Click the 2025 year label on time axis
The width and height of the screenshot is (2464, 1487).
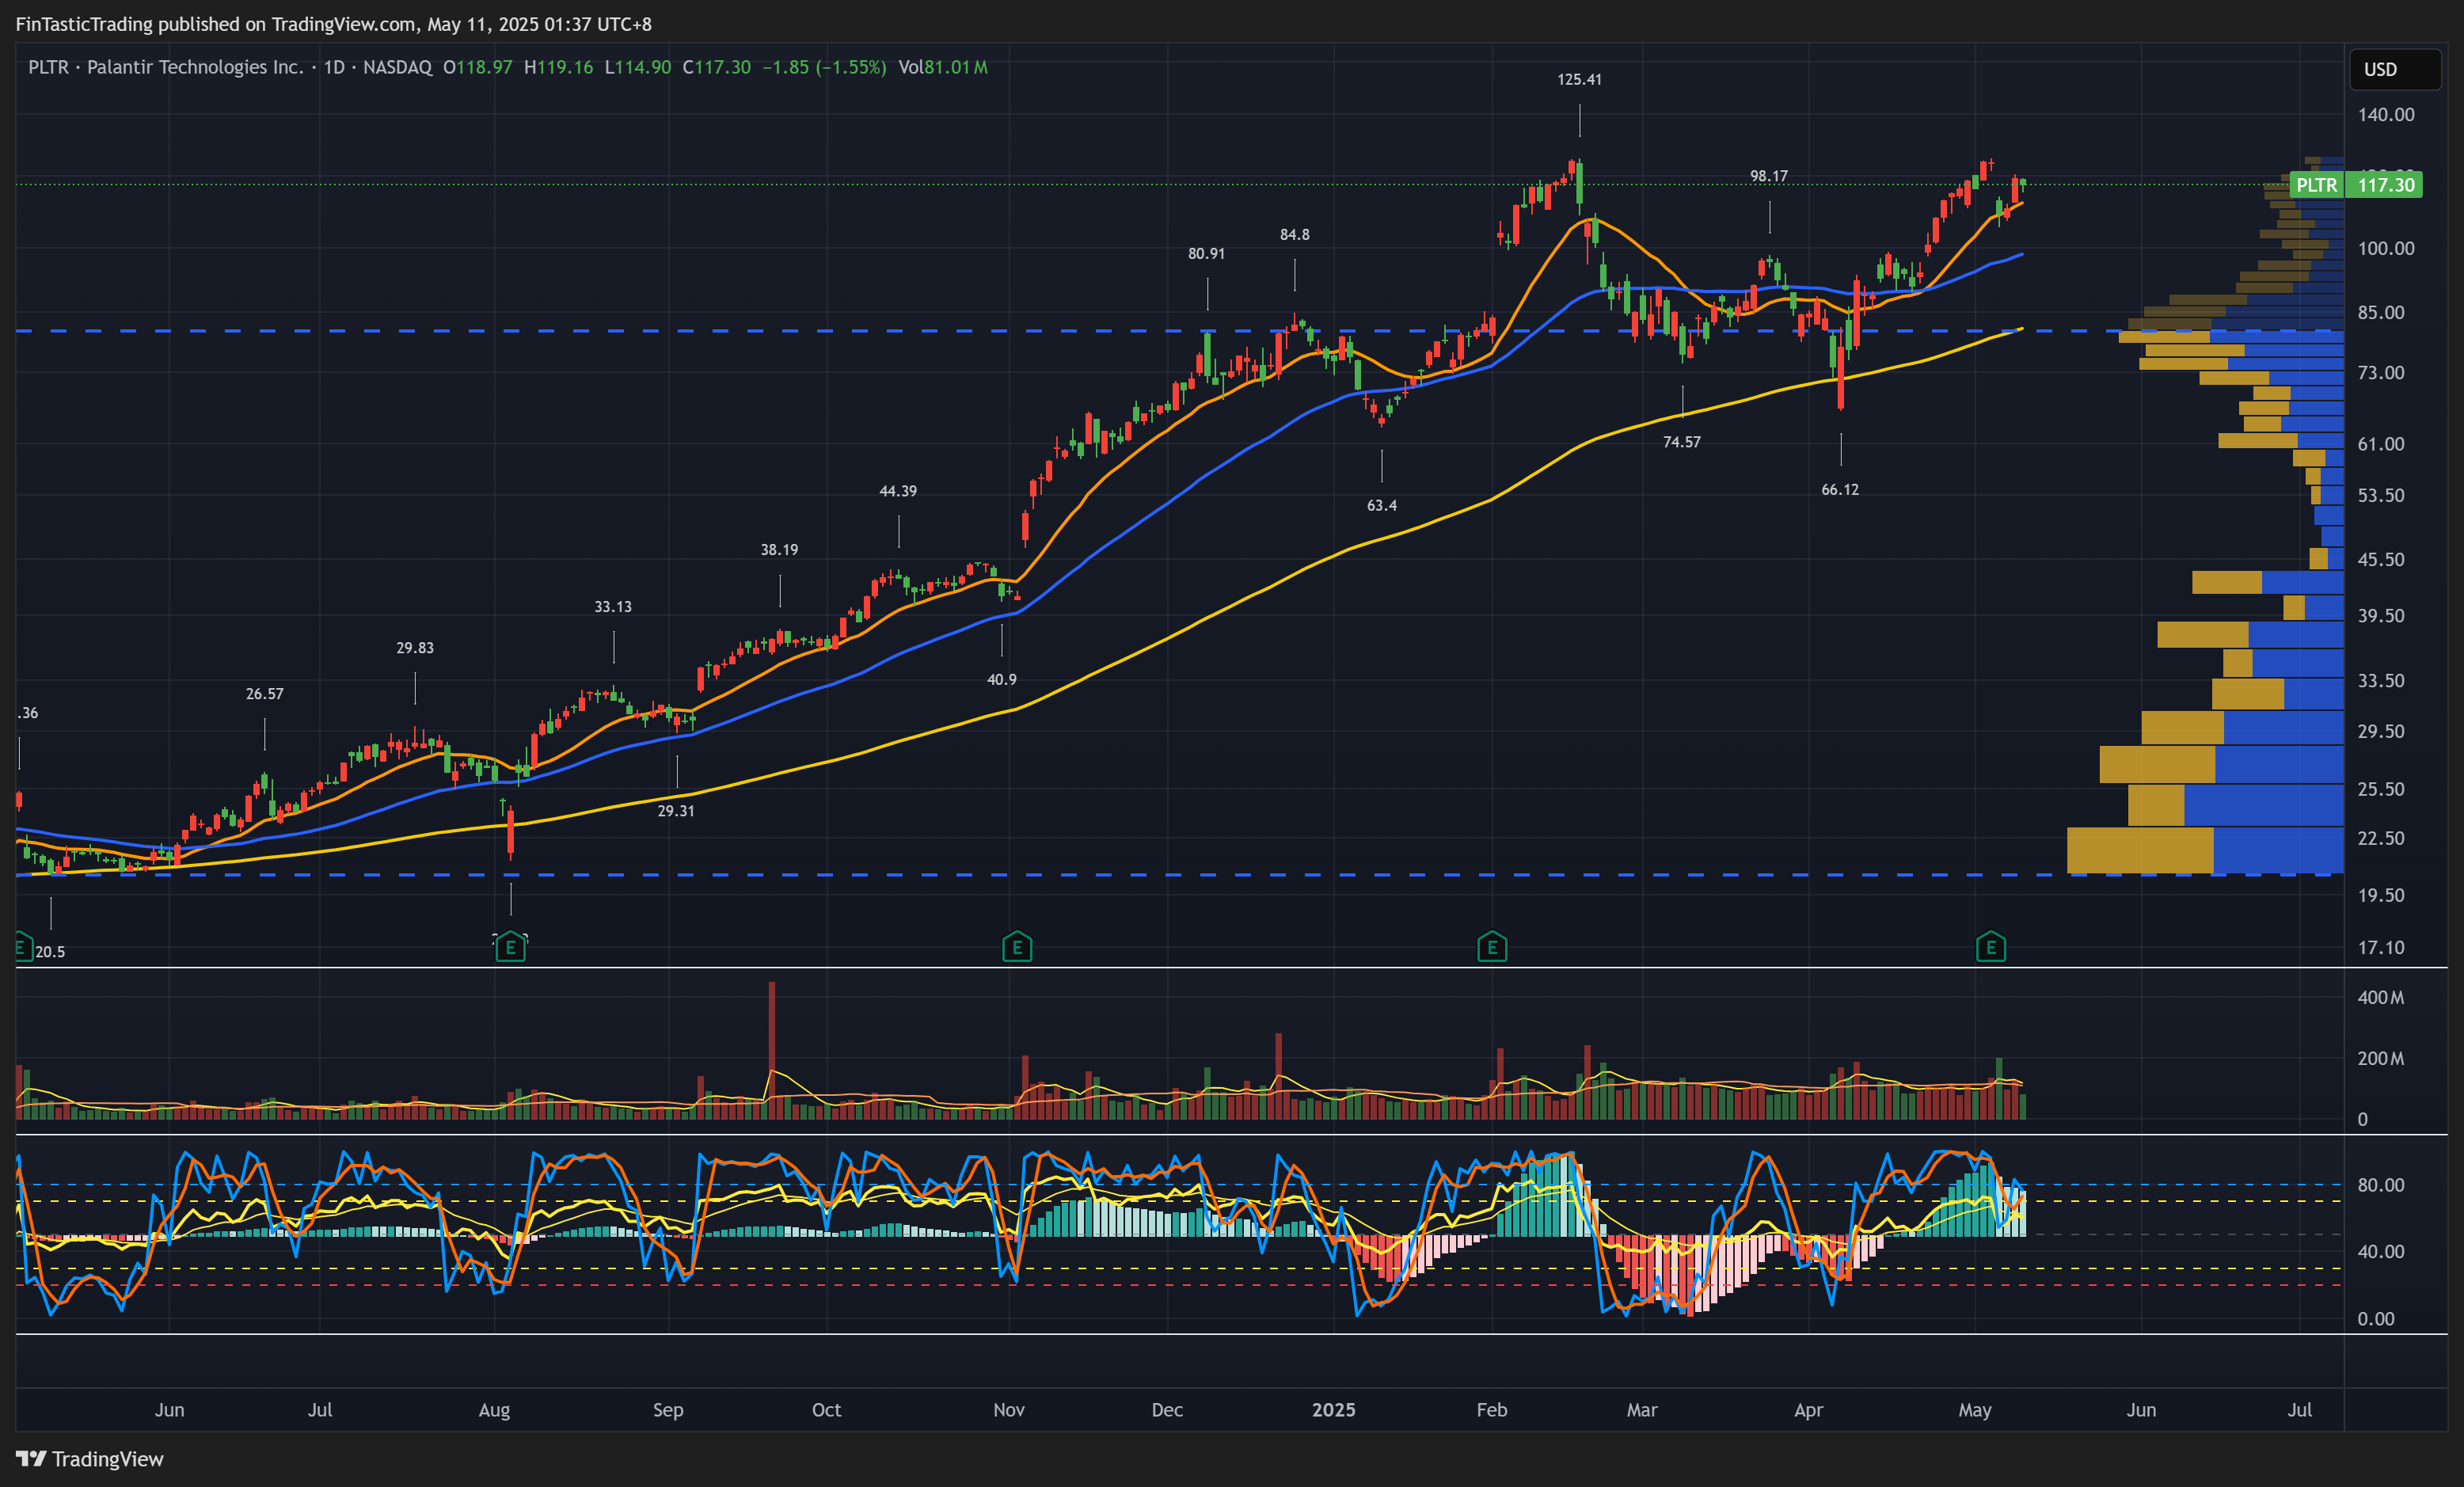click(1333, 1410)
